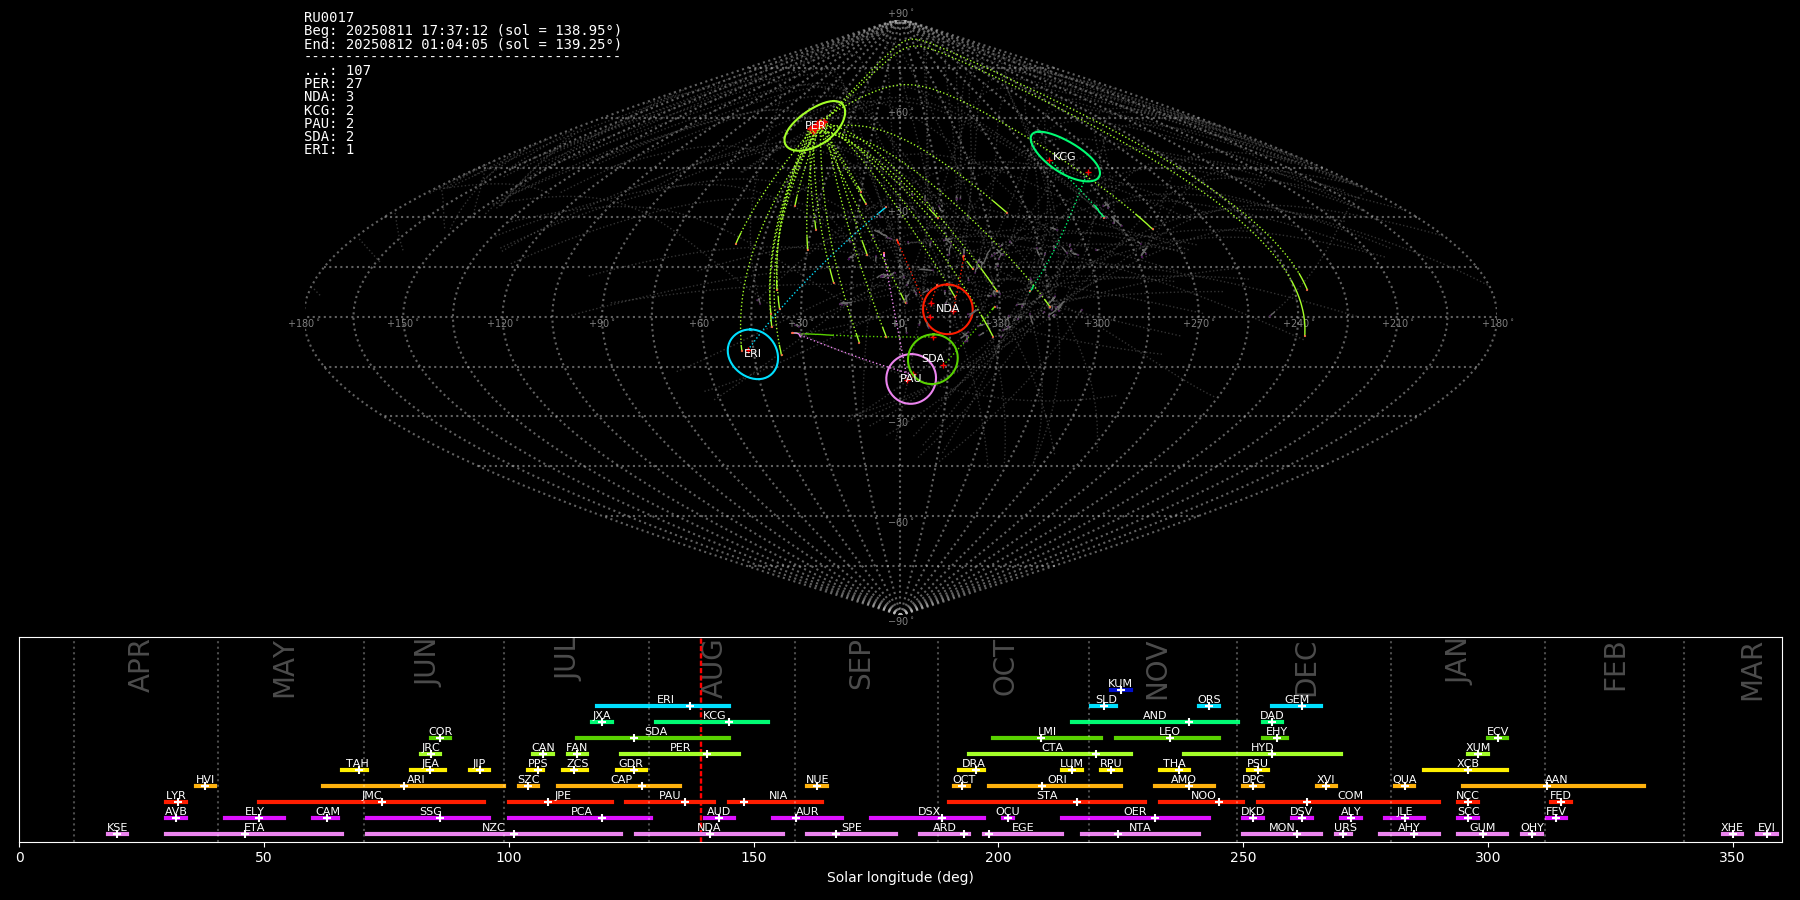Click the green SDA radiant circle

tap(932, 359)
